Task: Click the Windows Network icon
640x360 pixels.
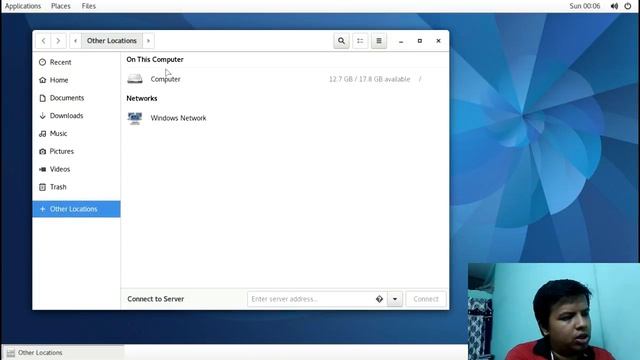Action: [x=135, y=118]
